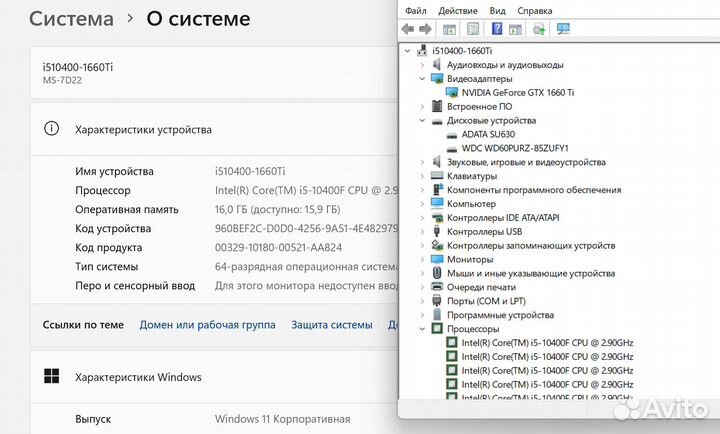
Task: Click the mouse icon next to Мыши и иные указывающие устройства
Action: pyautogui.click(x=437, y=273)
